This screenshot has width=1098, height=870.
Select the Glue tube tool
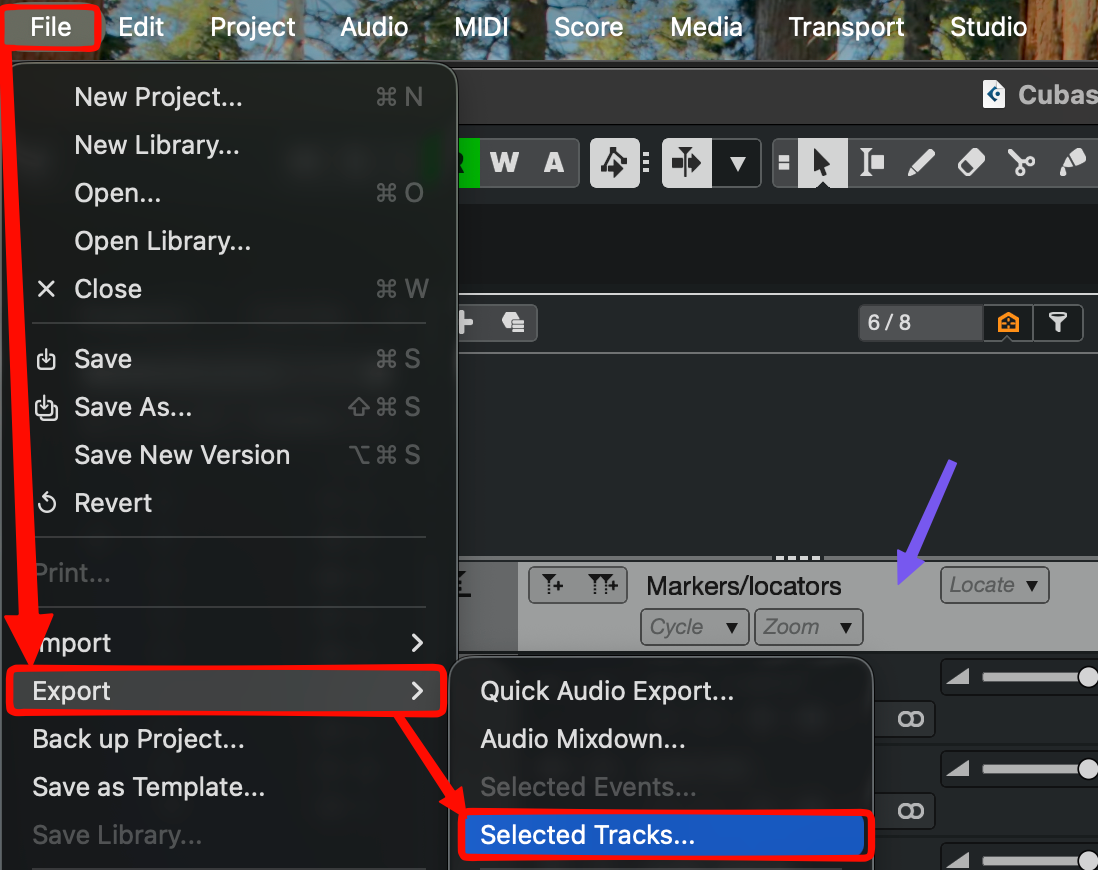1072,163
